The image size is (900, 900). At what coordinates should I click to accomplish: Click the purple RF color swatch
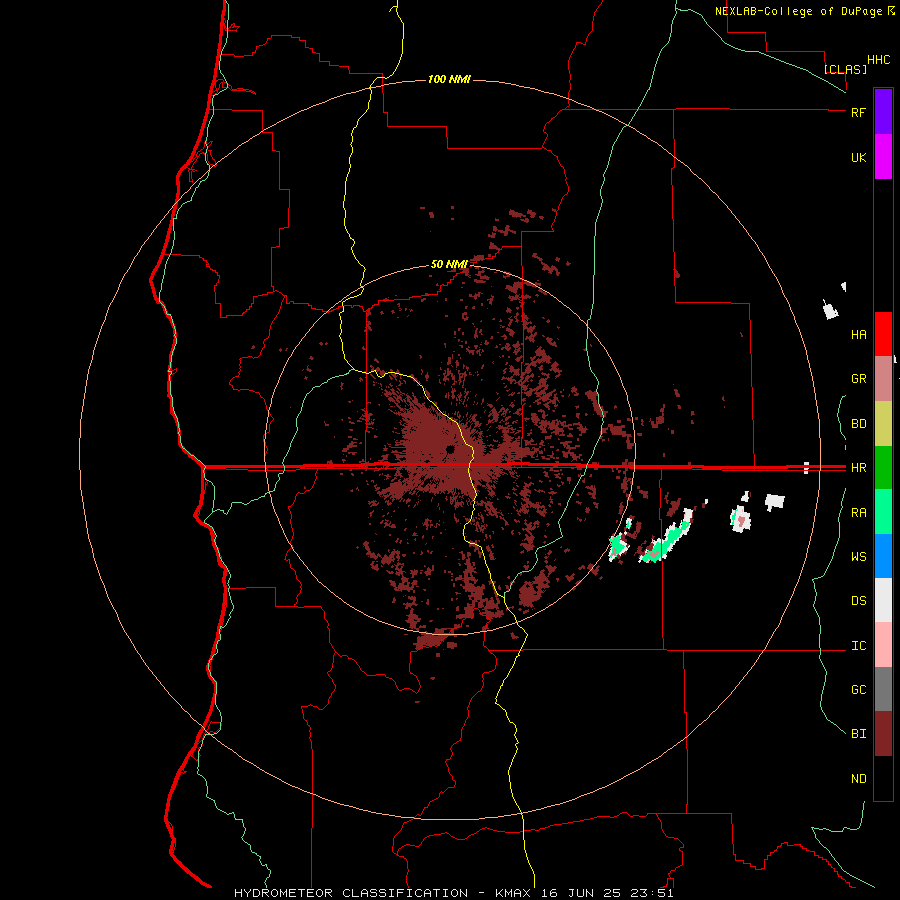tap(883, 111)
